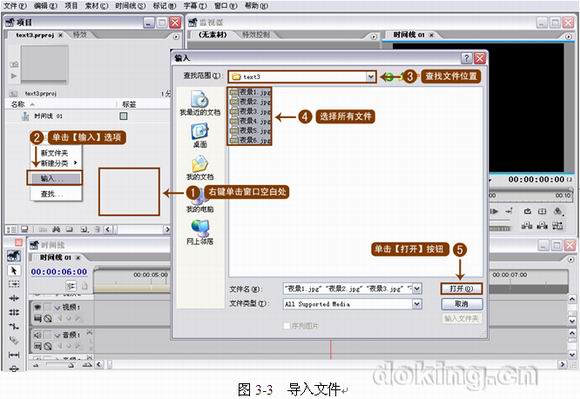
Task: Select the Rate Stretch tool in toolbox
Action: [14, 327]
